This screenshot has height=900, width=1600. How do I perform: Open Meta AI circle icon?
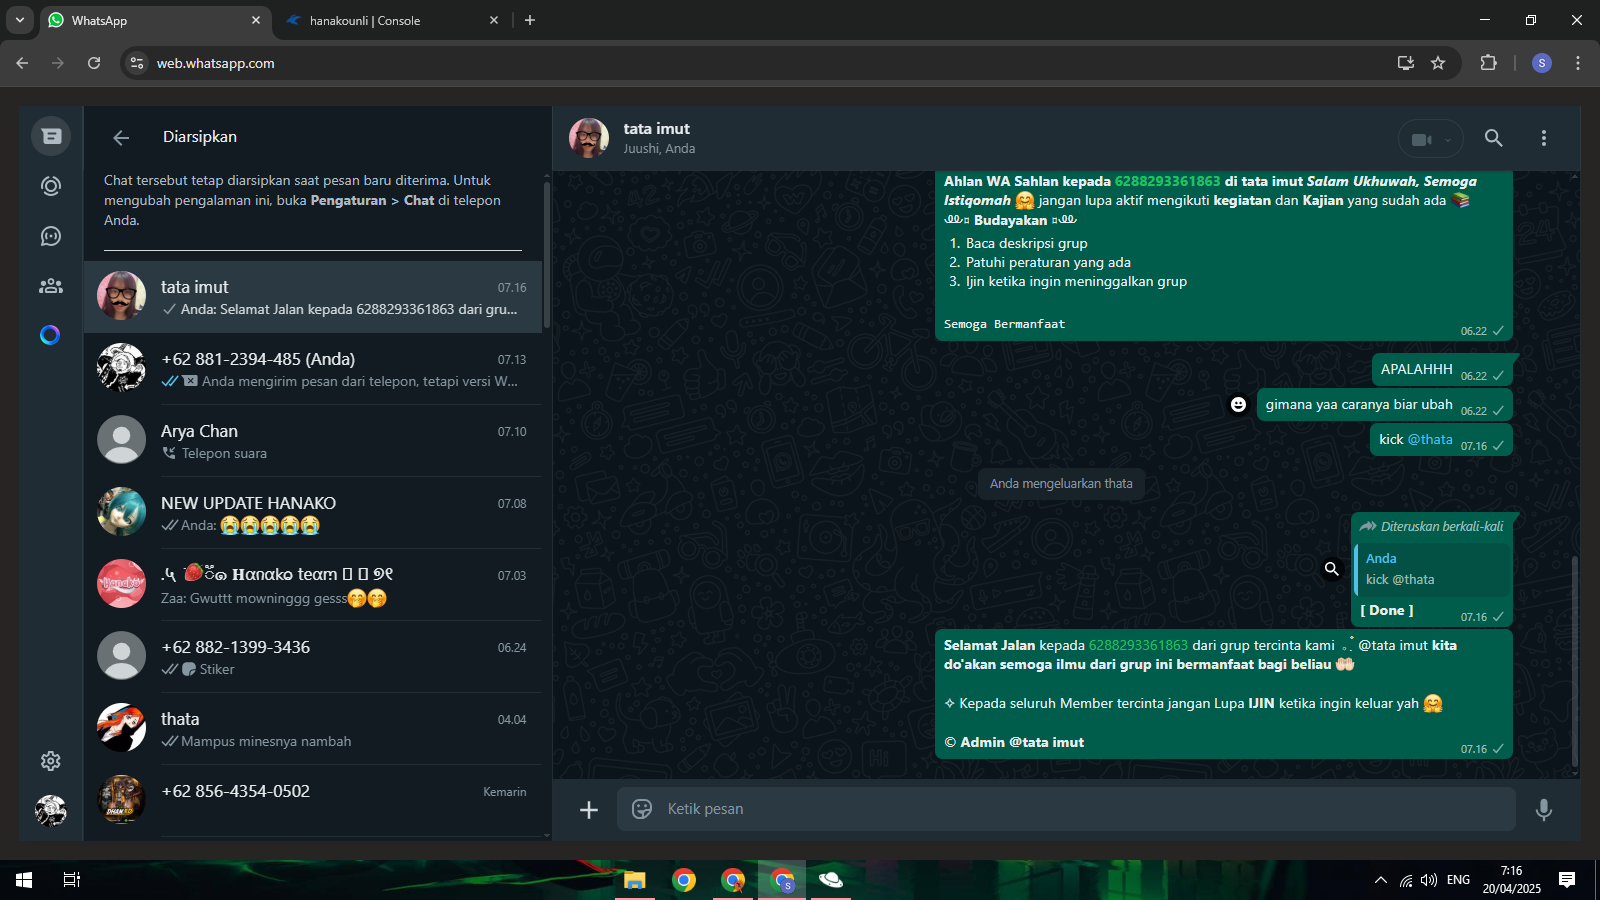(x=50, y=335)
